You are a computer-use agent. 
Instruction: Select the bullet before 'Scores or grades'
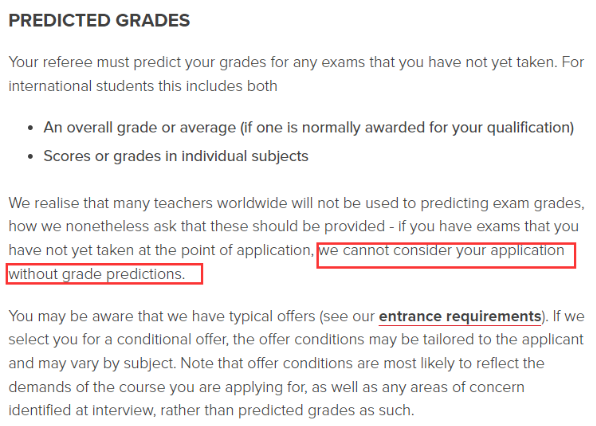(x=31, y=157)
